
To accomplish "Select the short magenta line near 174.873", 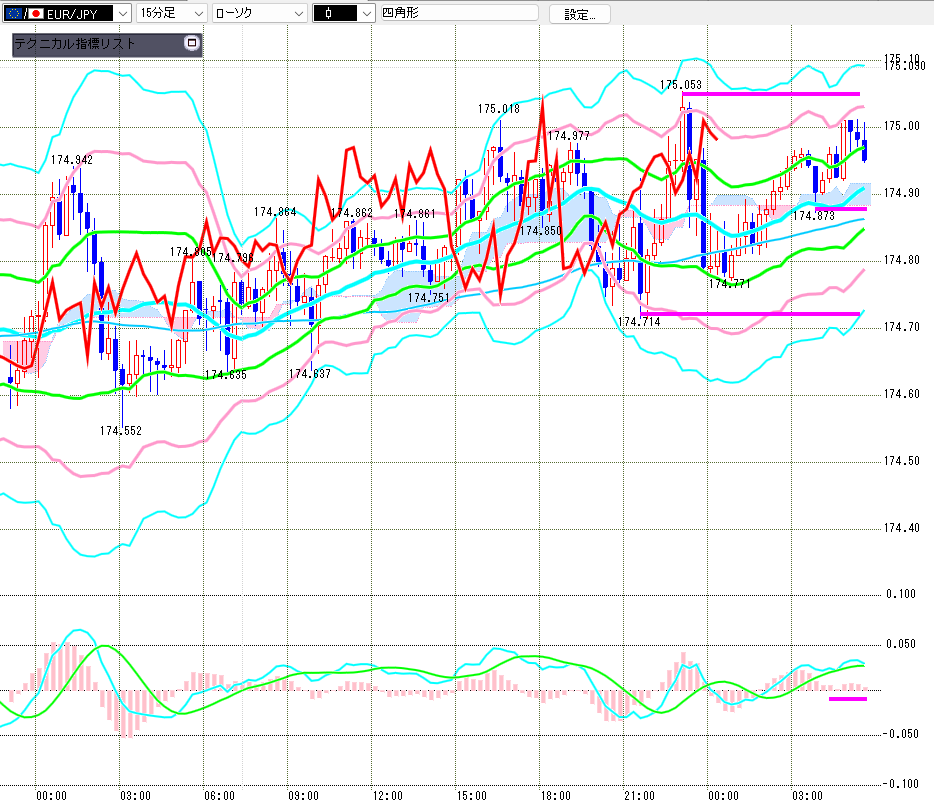I will tap(840, 208).
